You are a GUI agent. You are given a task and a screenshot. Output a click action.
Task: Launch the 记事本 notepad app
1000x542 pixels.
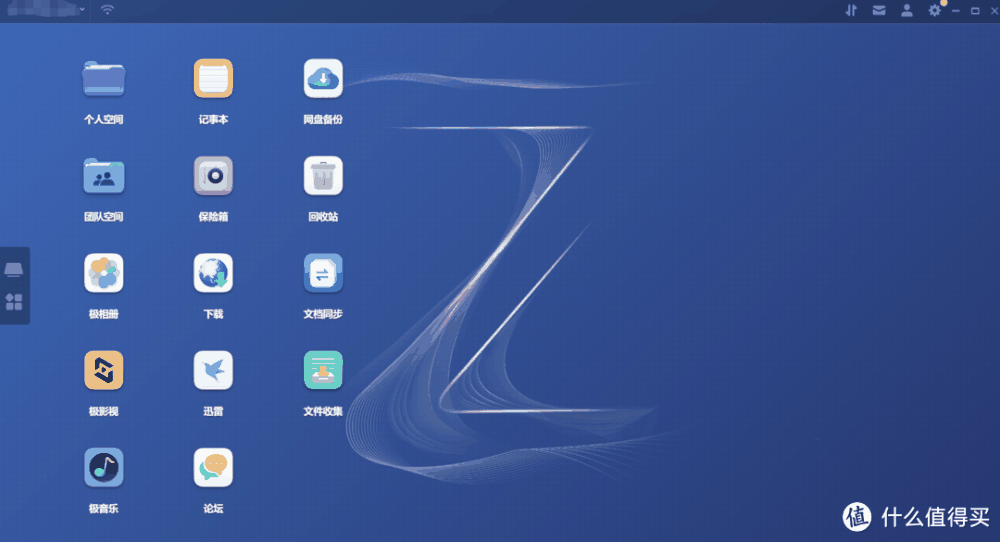pos(213,79)
